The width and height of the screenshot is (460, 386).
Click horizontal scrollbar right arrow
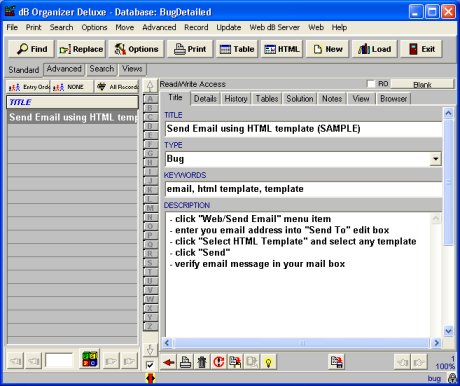tap(436, 343)
